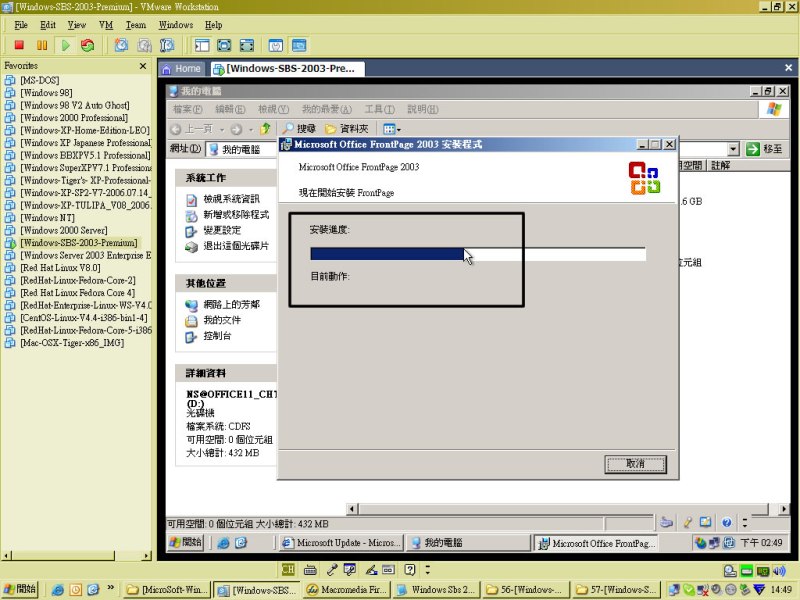The width and height of the screenshot is (800, 600).
Task: Click the 工具(T) menu in Explorer window
Action: (379, 109)
